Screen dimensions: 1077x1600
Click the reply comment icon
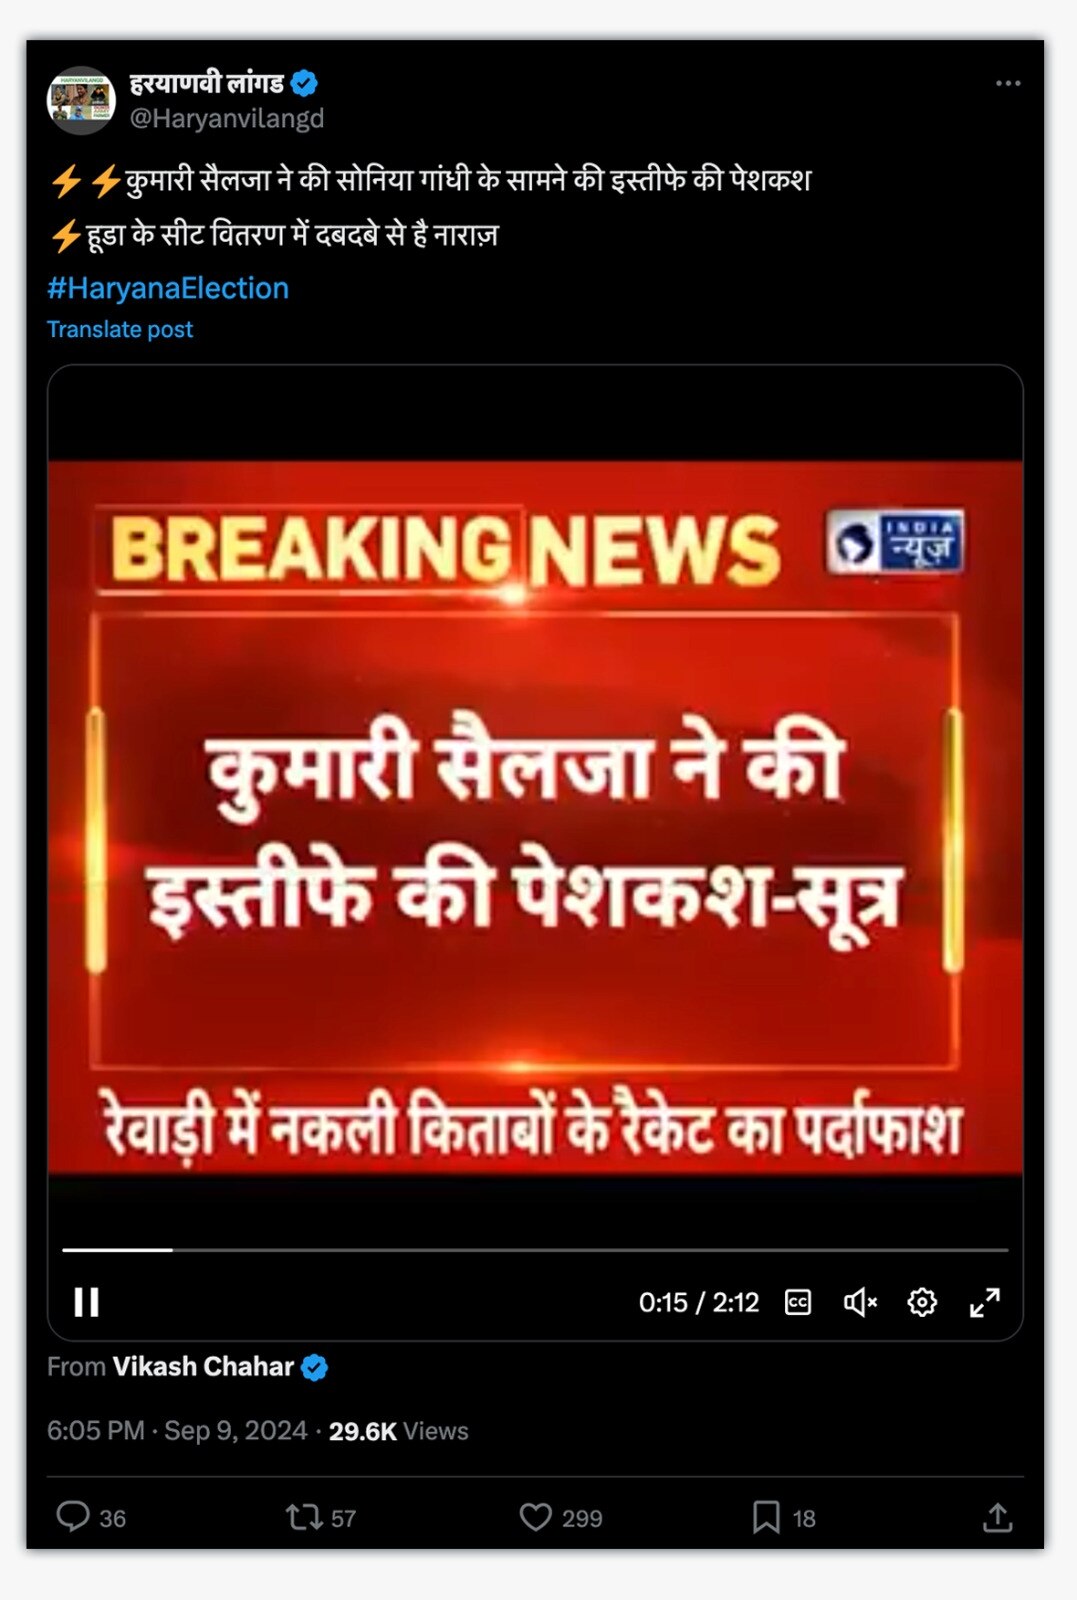(73, 1517)
